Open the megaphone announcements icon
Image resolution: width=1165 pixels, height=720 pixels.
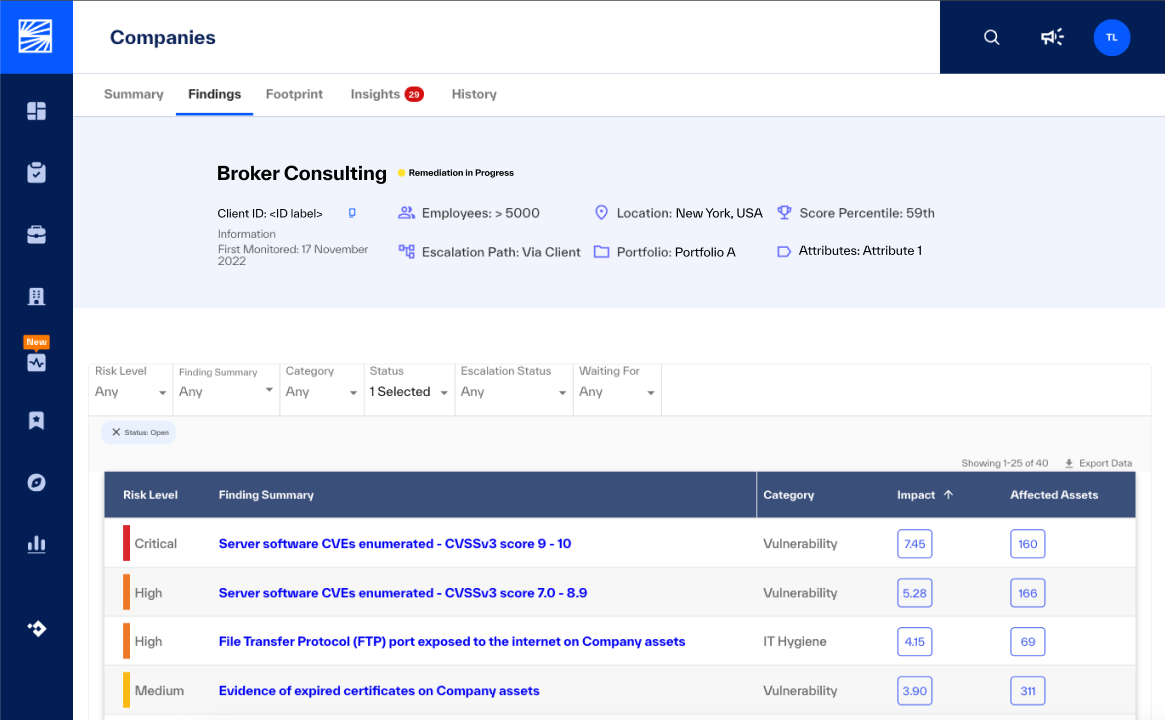[x=1052, y=37]
